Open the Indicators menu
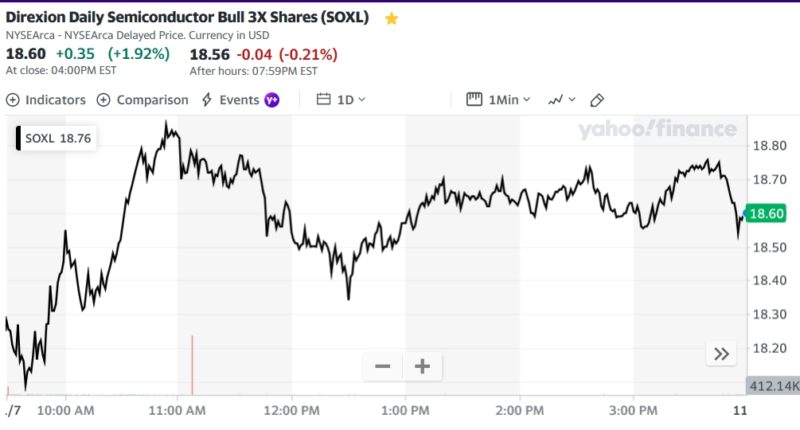The image size is (800, 430). click(46, 100)
